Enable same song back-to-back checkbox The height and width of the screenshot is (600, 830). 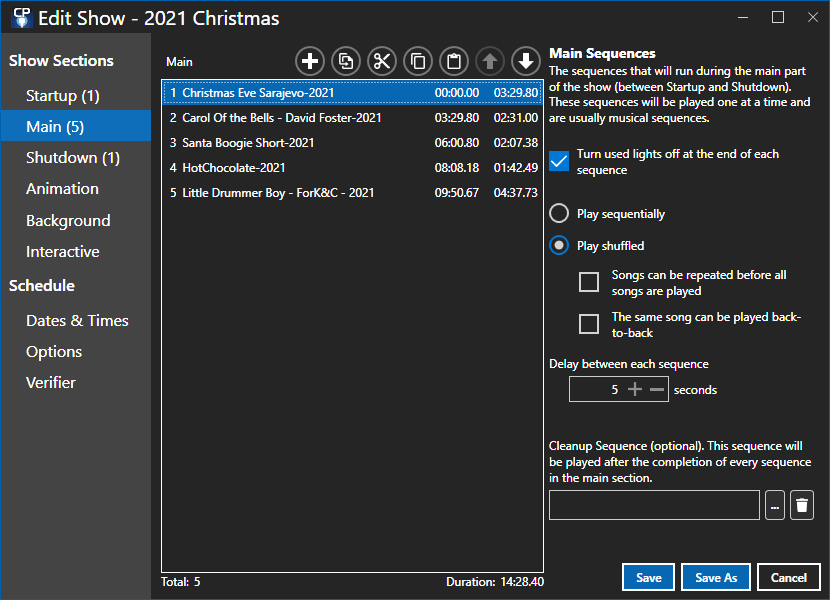point(589,324)
